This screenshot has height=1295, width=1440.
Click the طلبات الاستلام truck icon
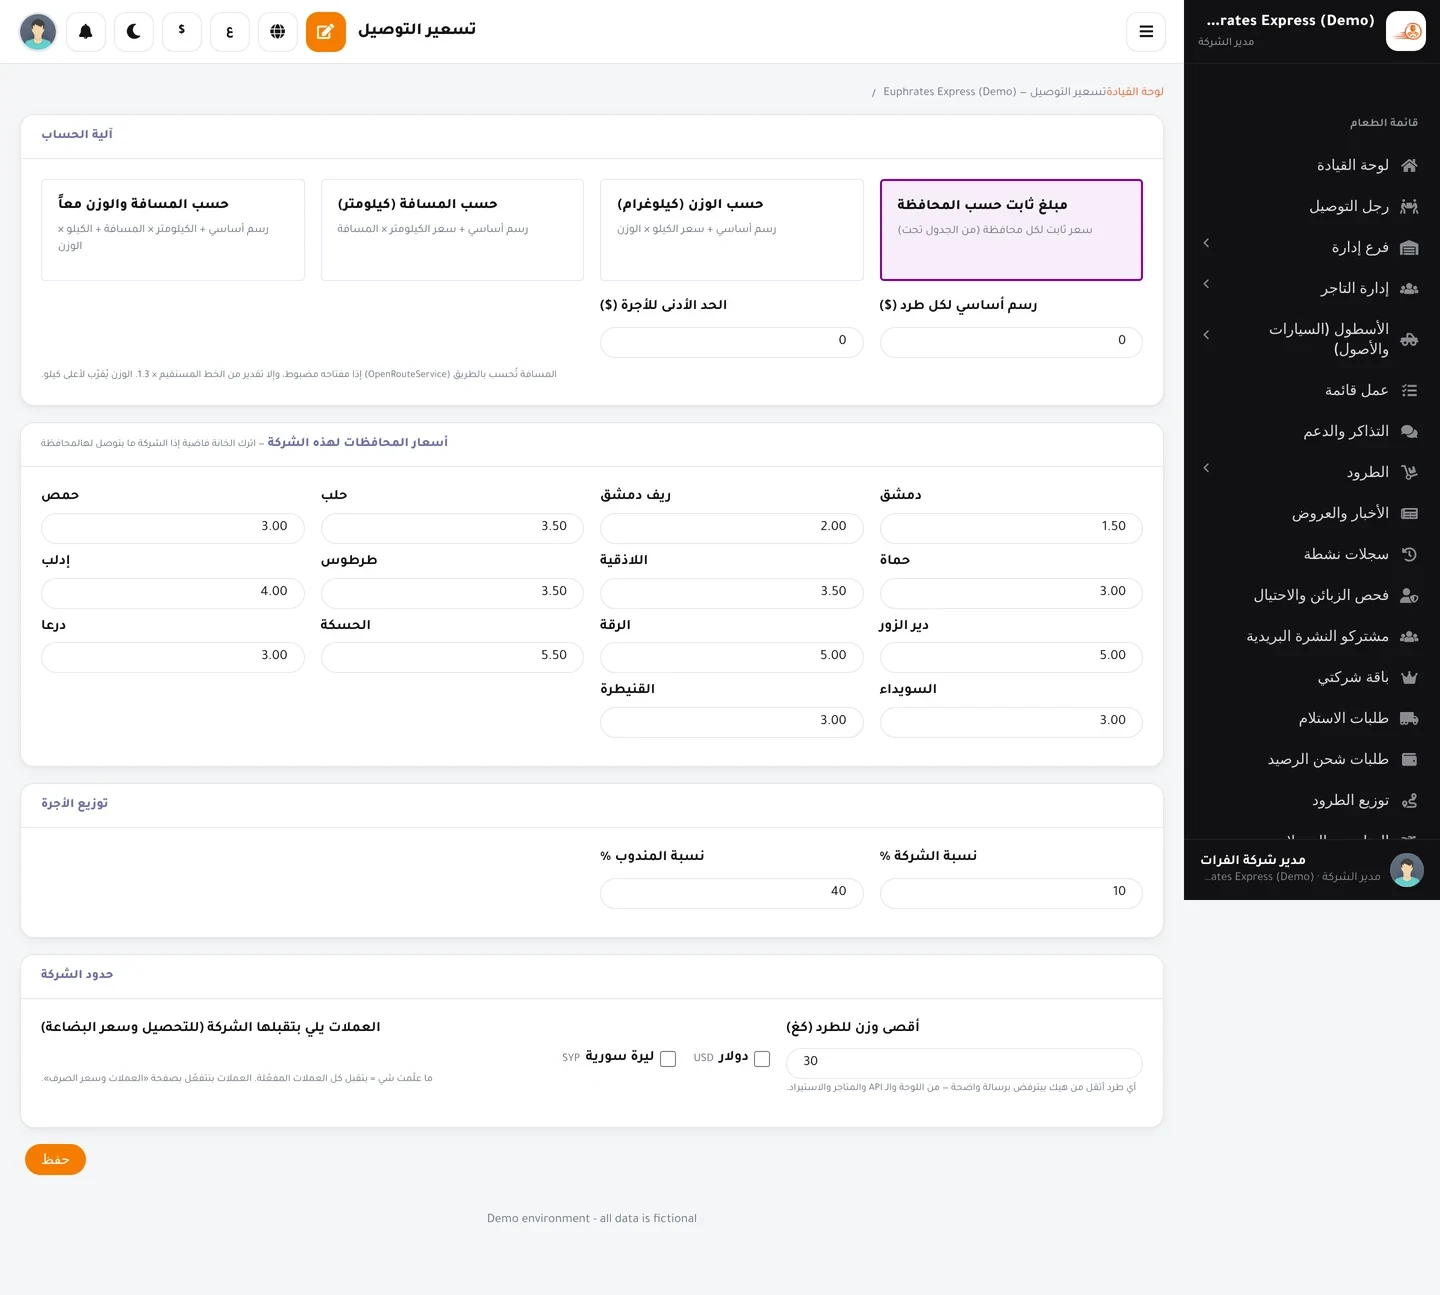coord(1409,718)
